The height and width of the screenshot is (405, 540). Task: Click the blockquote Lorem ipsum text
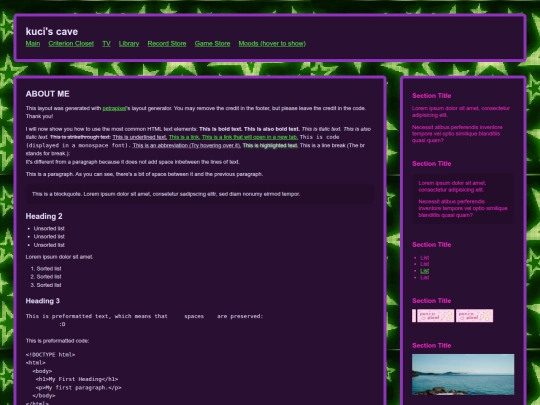click(166, 194)
